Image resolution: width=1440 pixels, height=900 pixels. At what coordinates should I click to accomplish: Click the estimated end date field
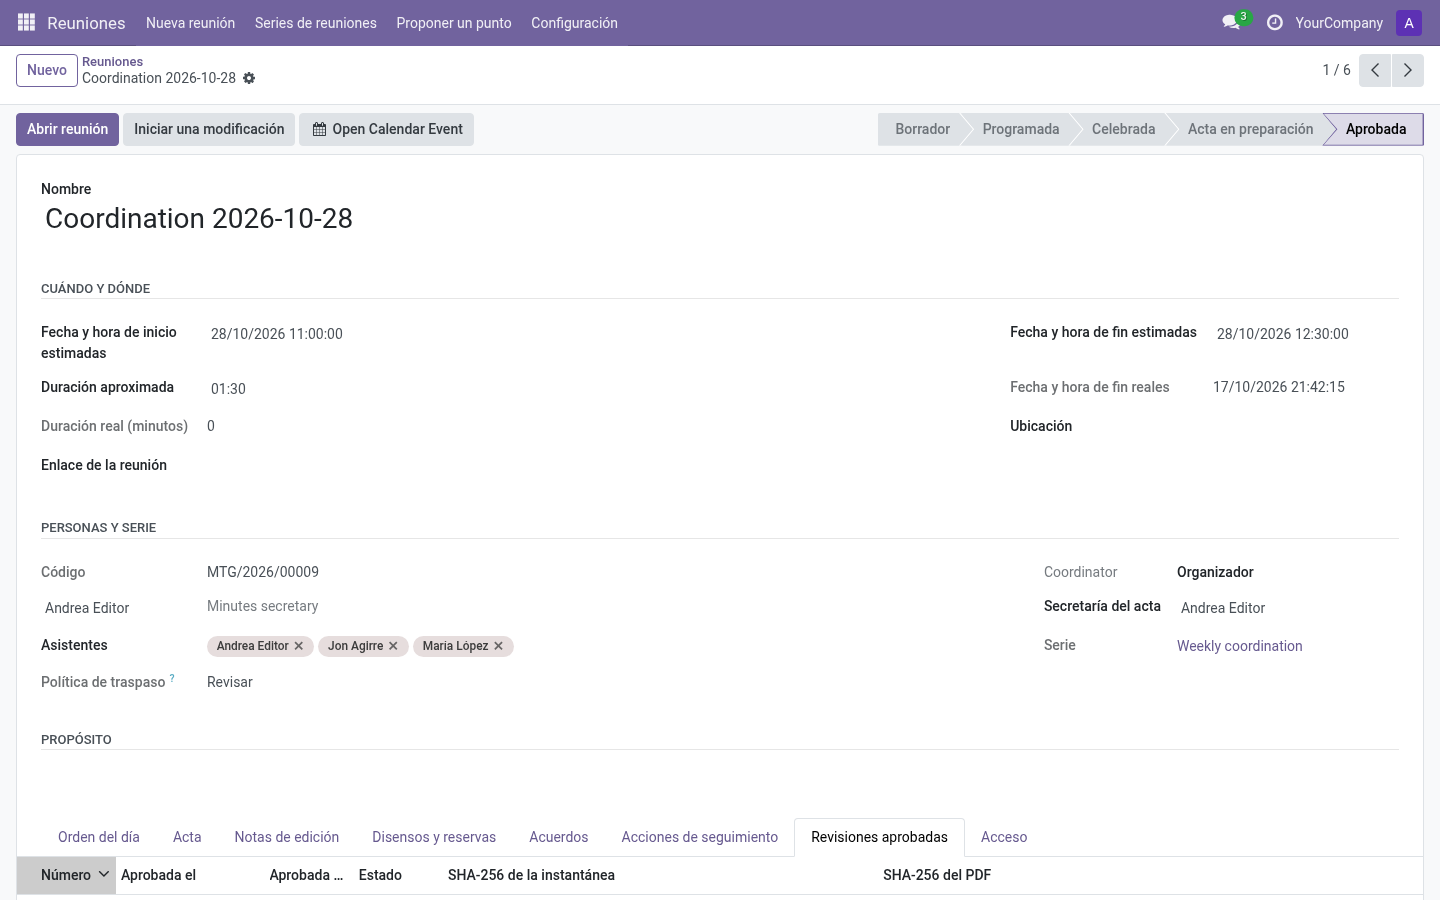[1283, 334]
